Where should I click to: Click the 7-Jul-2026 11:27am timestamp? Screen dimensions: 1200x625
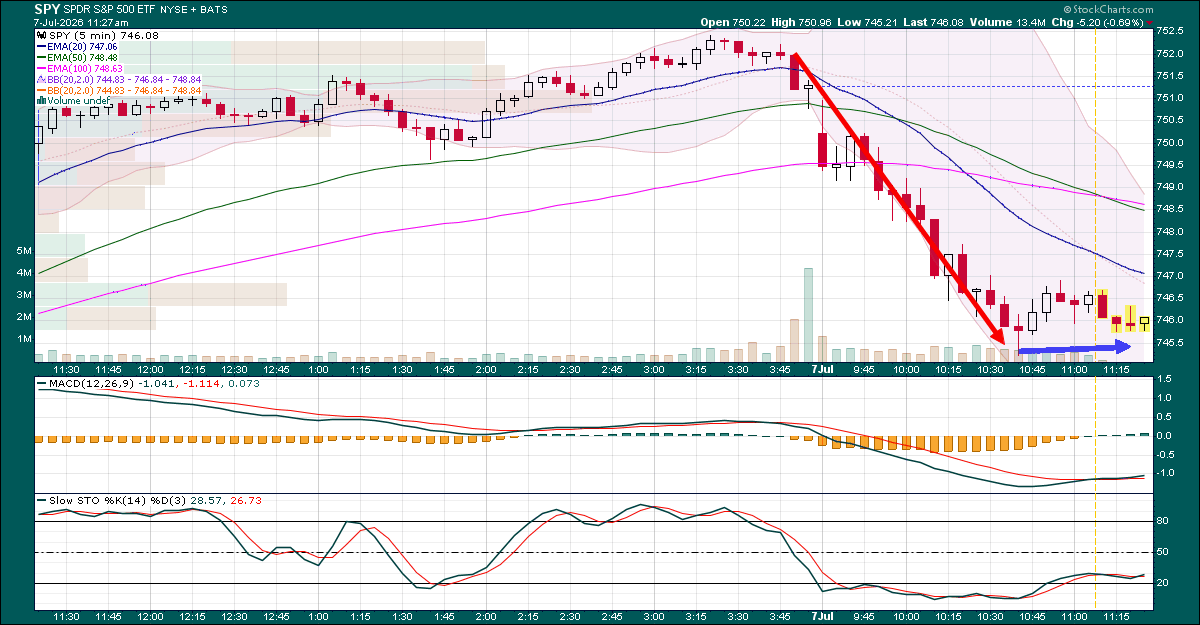(82, 21)
